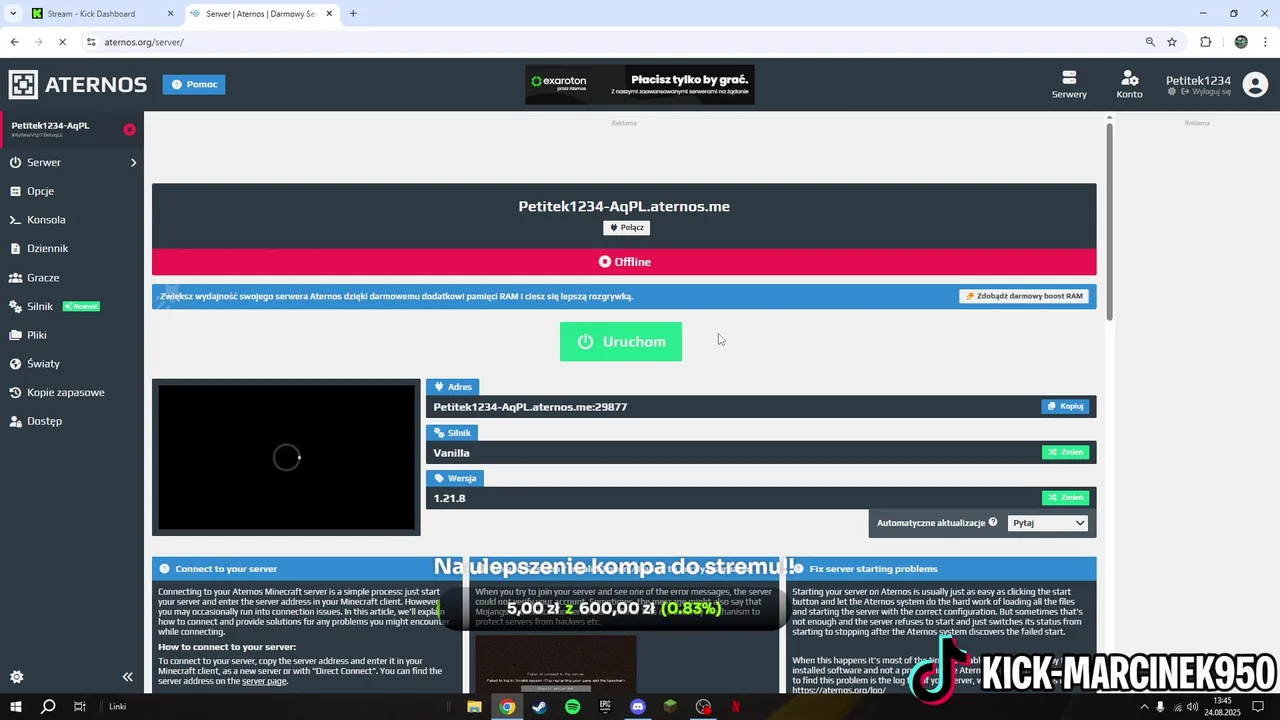The height and width of the screenshot is (720, 1280).
Task: Open Steam from the taskbar
Action: click(539, 706)
